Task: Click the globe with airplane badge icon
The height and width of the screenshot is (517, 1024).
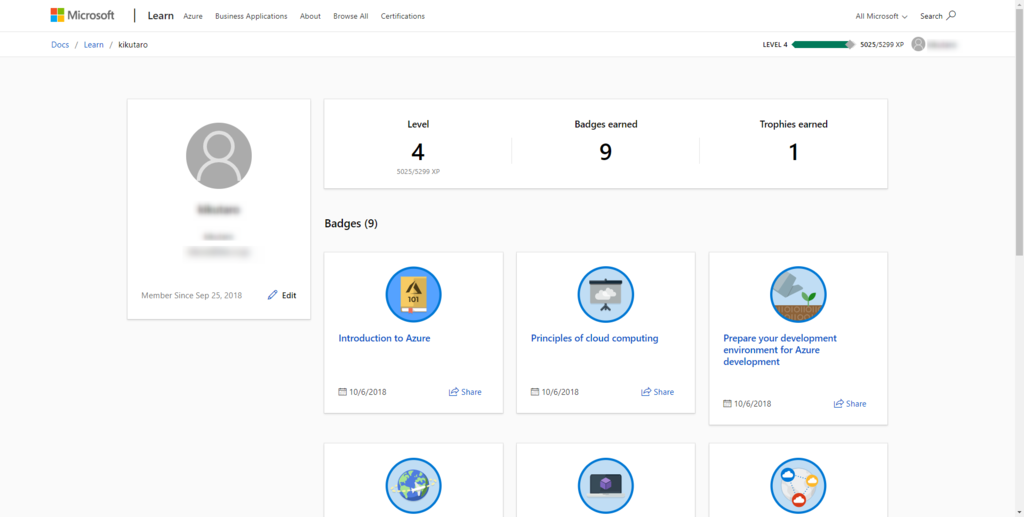Action: point(413,486)
